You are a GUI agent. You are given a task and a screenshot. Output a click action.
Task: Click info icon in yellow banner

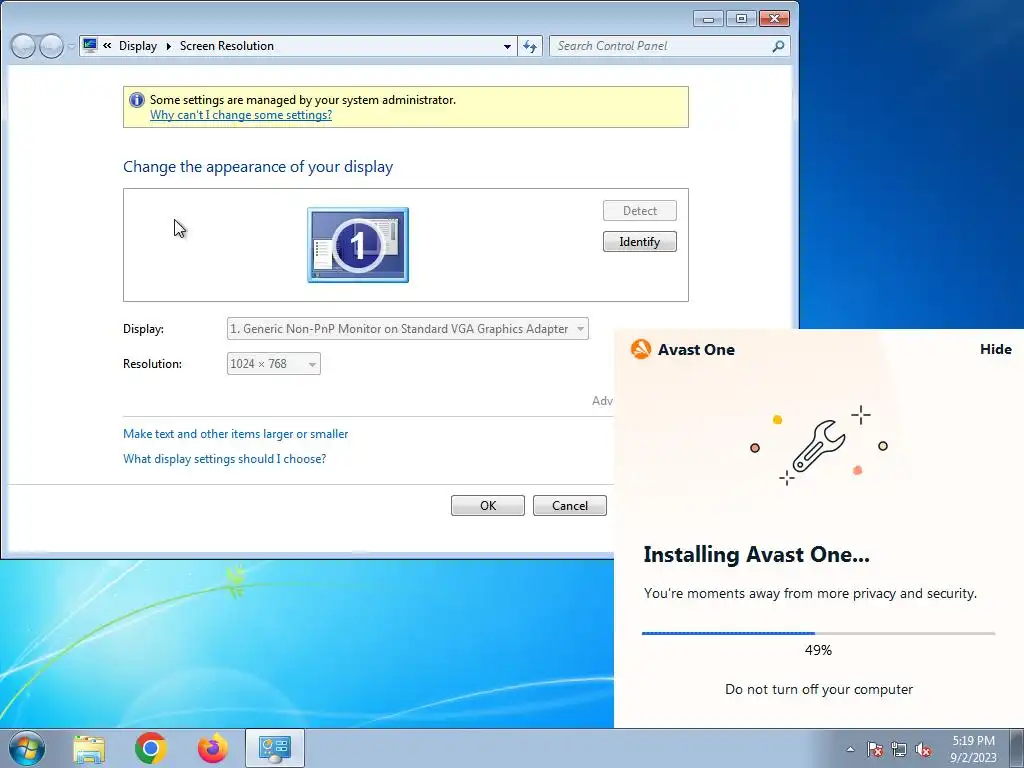click(136, 100)
